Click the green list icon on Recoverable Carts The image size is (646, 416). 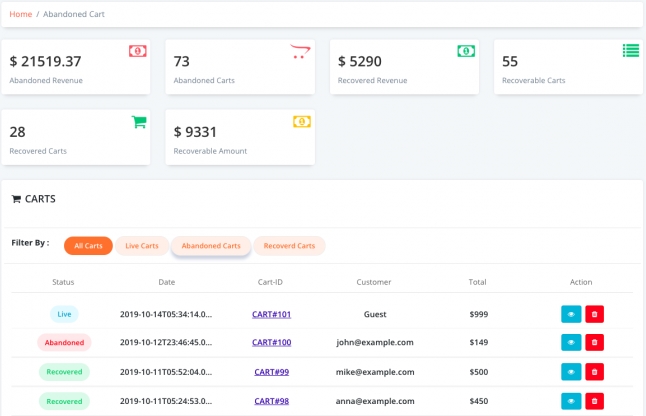(x=631, y=51)
